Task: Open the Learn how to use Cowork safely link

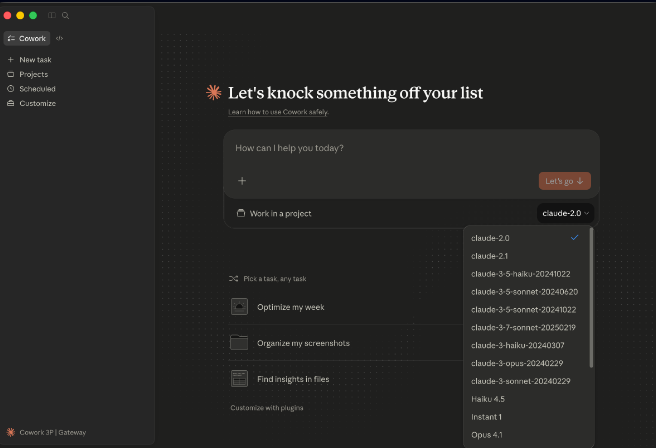Action: 278,112
